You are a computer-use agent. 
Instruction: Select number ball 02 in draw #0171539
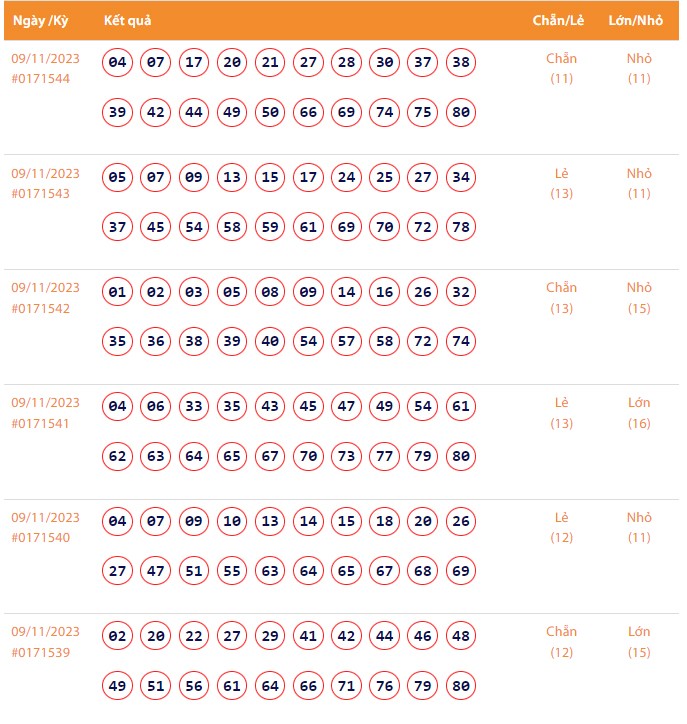pos(118,636)
